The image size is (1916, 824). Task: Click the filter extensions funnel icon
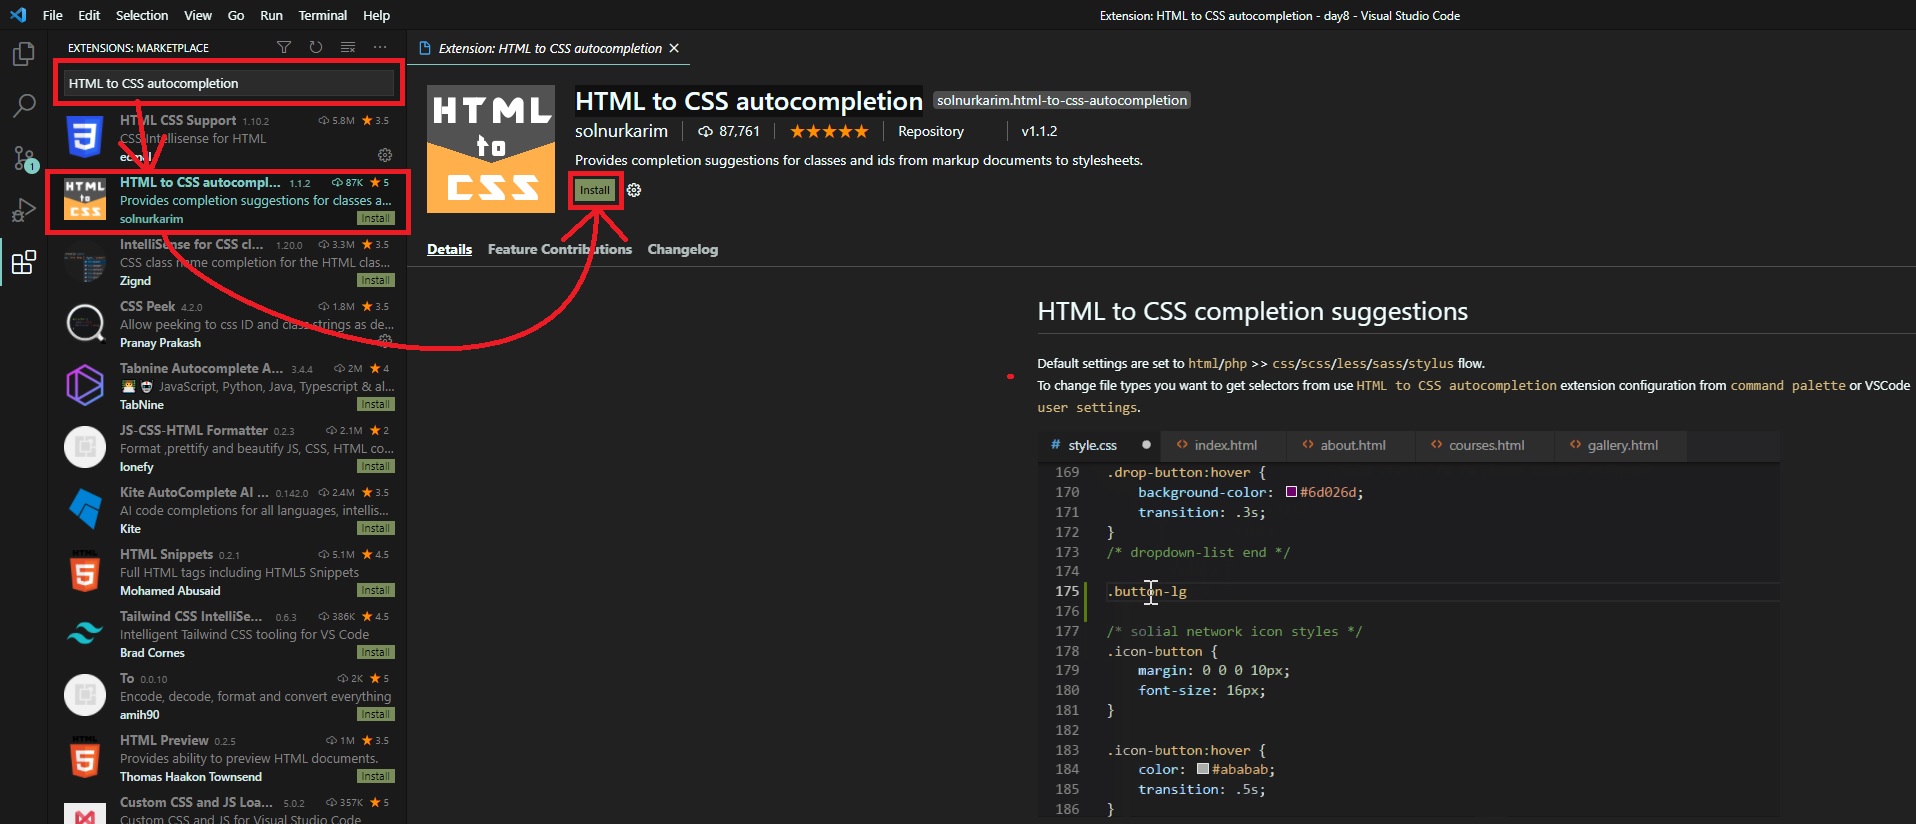pos(284,47)
